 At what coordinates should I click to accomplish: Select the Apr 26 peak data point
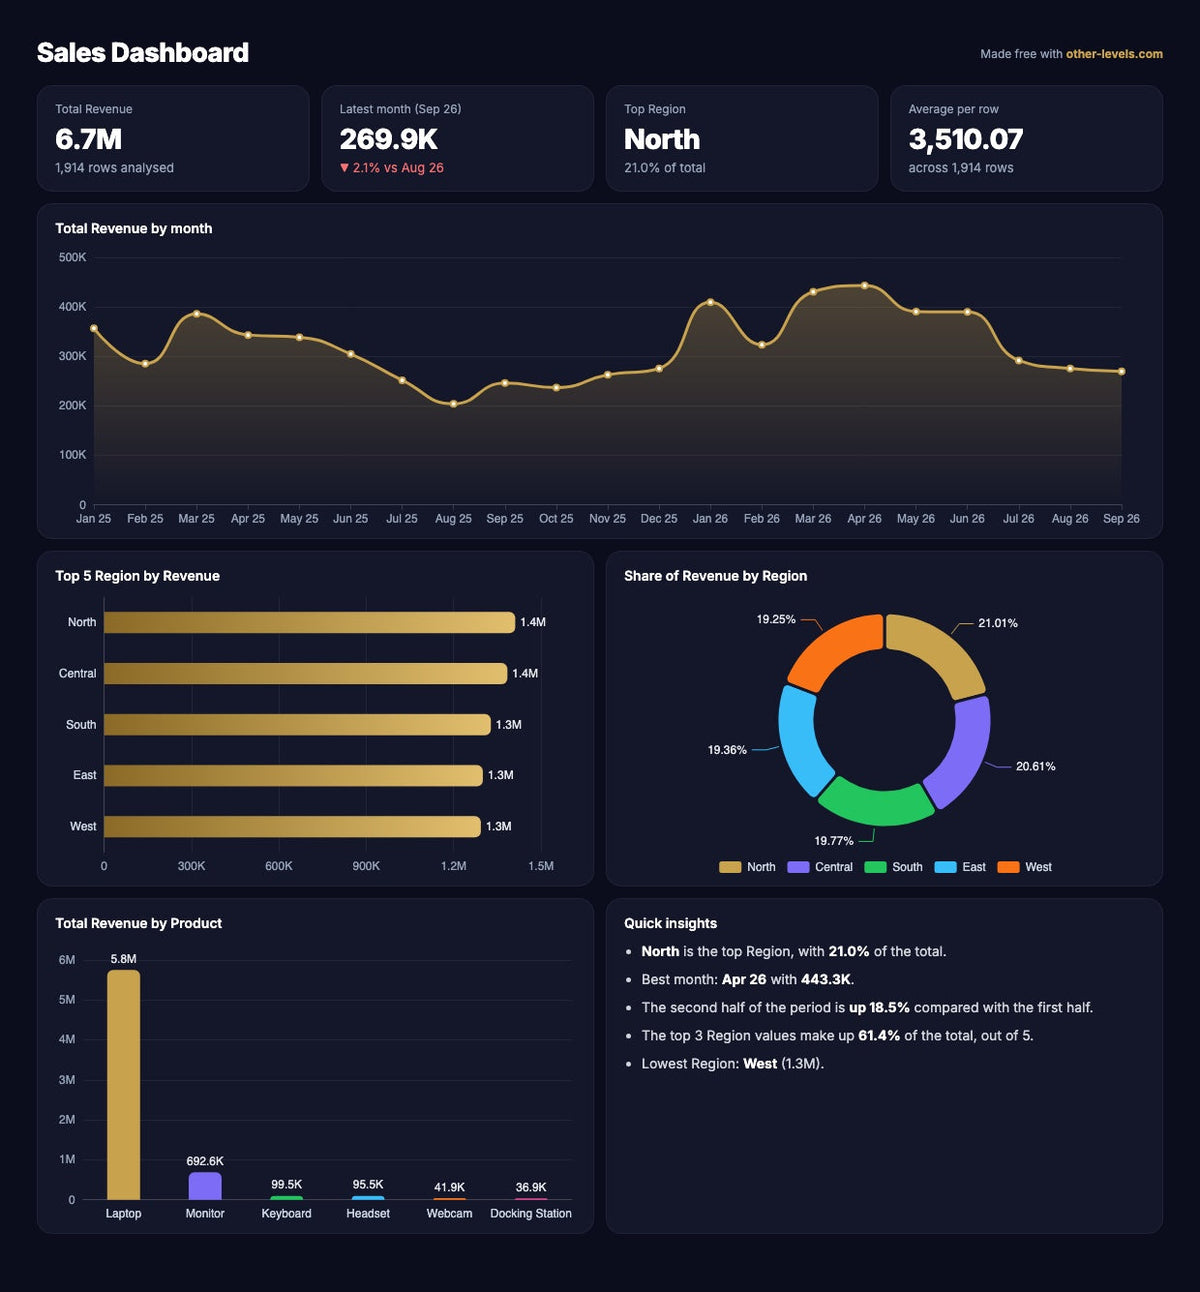coord(864,285)
